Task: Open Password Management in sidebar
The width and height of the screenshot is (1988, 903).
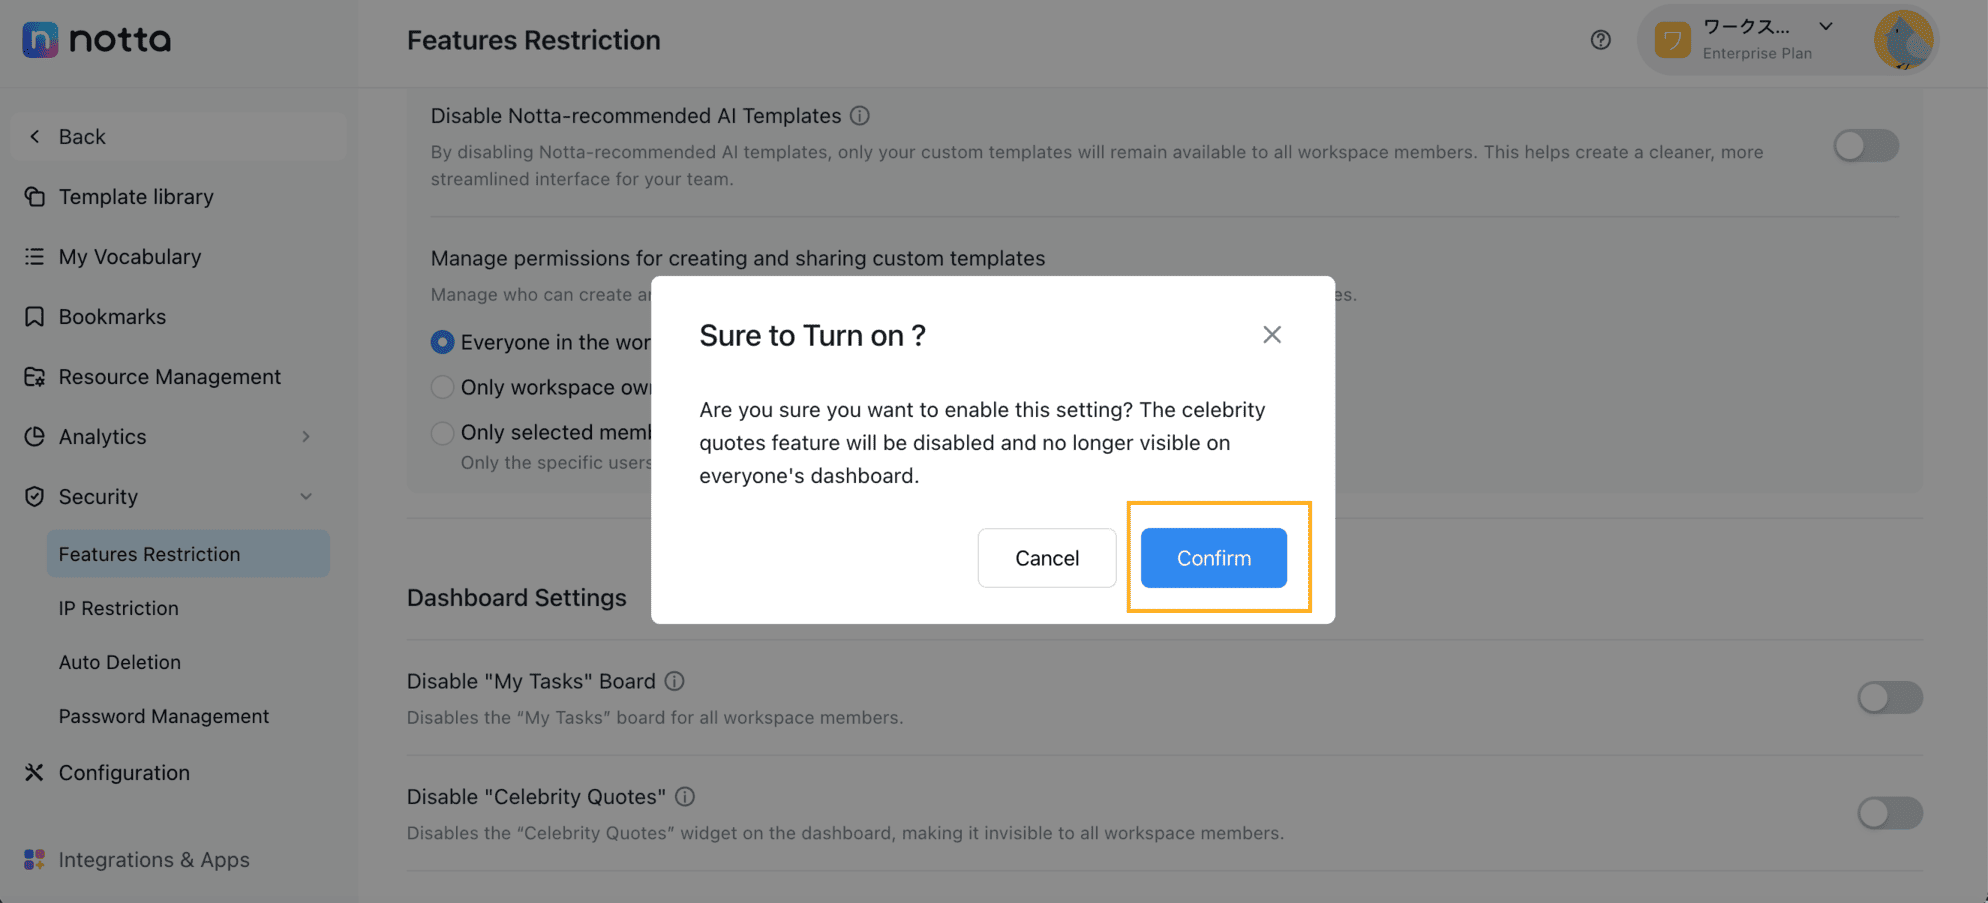Action: click(164, 716)
